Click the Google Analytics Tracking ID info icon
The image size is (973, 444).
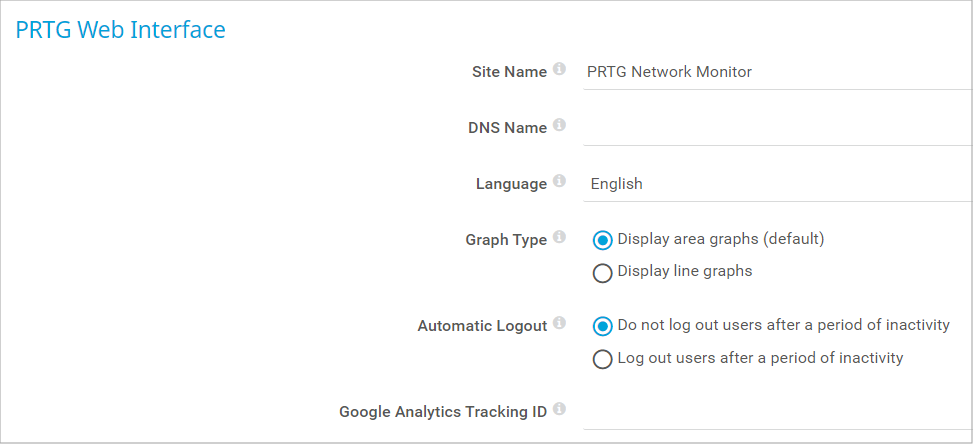[559, 409]
